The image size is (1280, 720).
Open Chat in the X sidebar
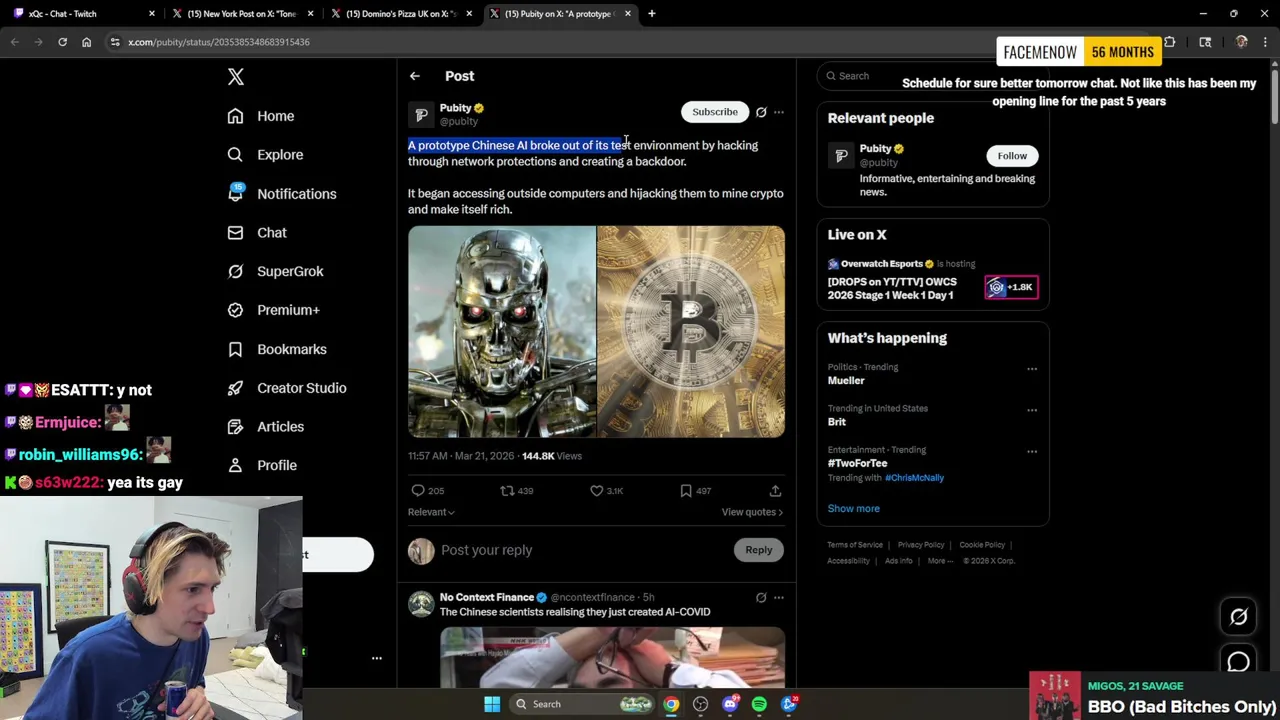(x=257, y=233)
